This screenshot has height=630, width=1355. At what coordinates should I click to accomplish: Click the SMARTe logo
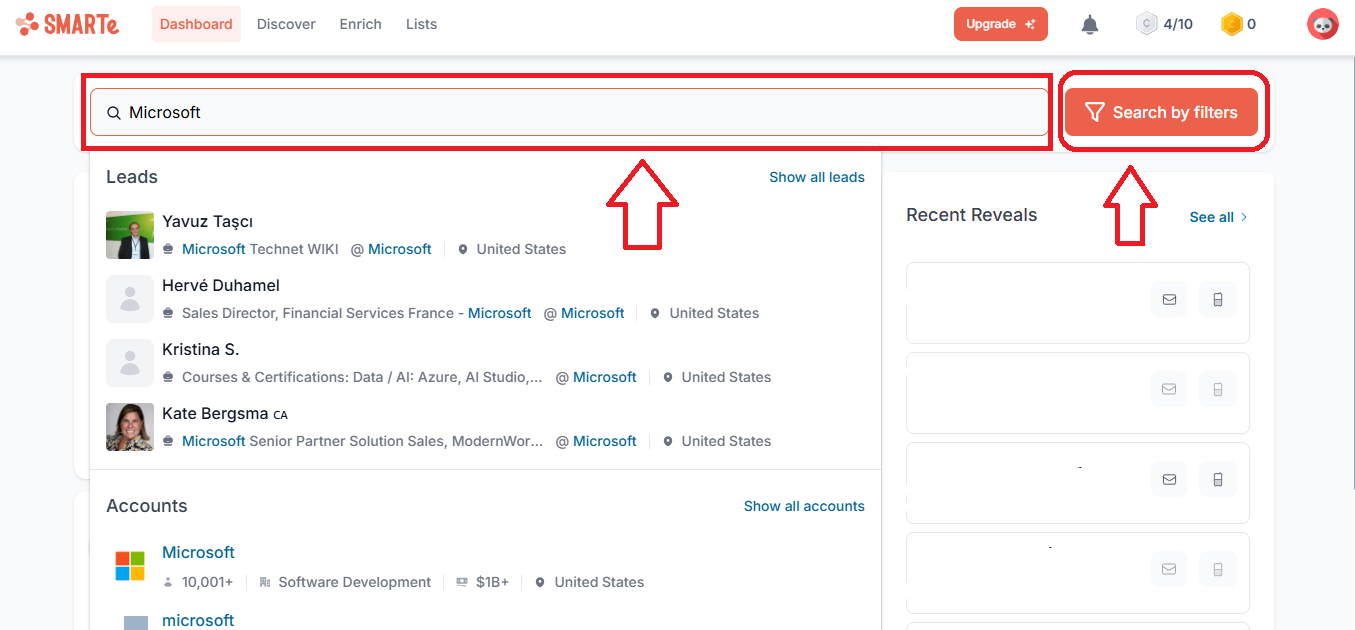tap(67, 24)
